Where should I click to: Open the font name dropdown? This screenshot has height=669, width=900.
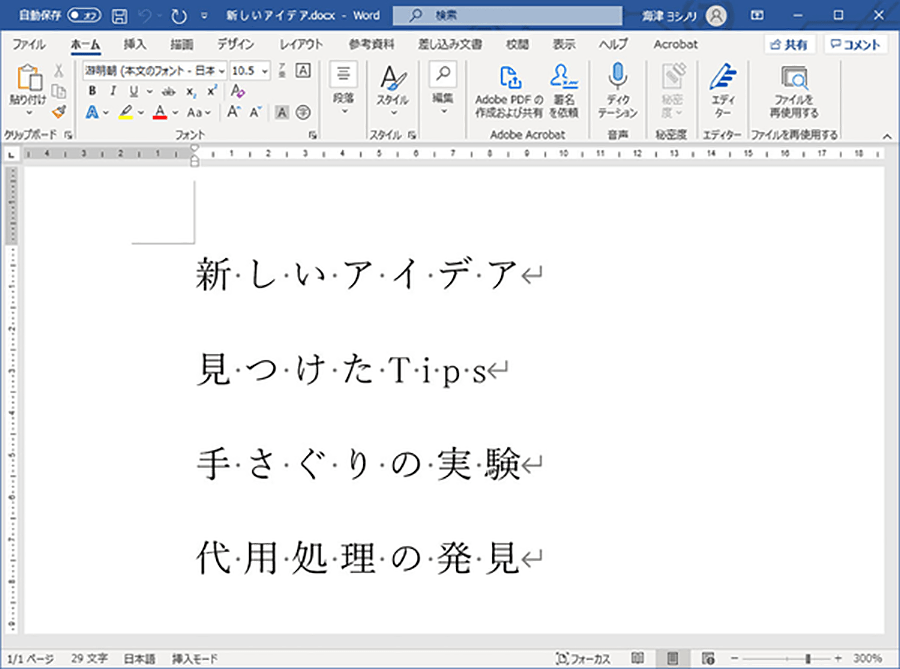(222, 71)
